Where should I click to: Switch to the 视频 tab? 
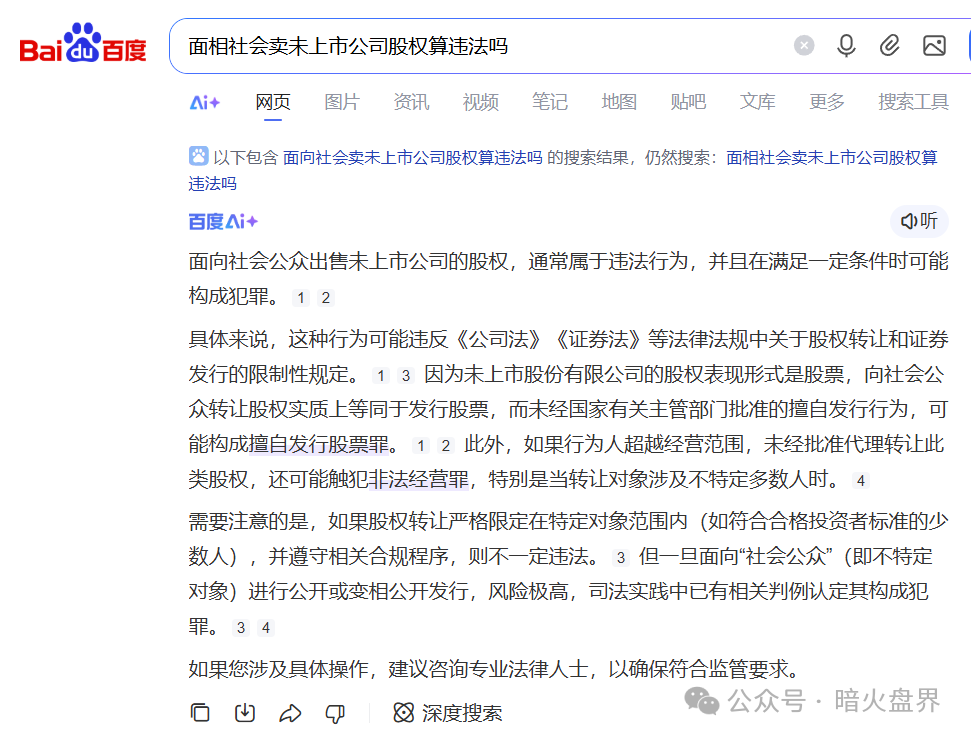[480, 102]
